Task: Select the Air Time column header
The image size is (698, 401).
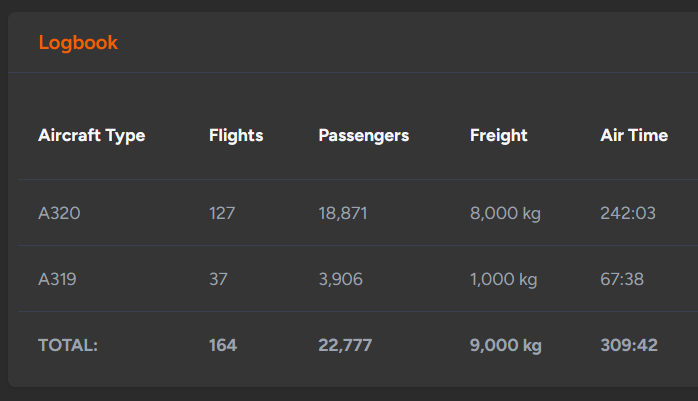Action: coord(634,135)
